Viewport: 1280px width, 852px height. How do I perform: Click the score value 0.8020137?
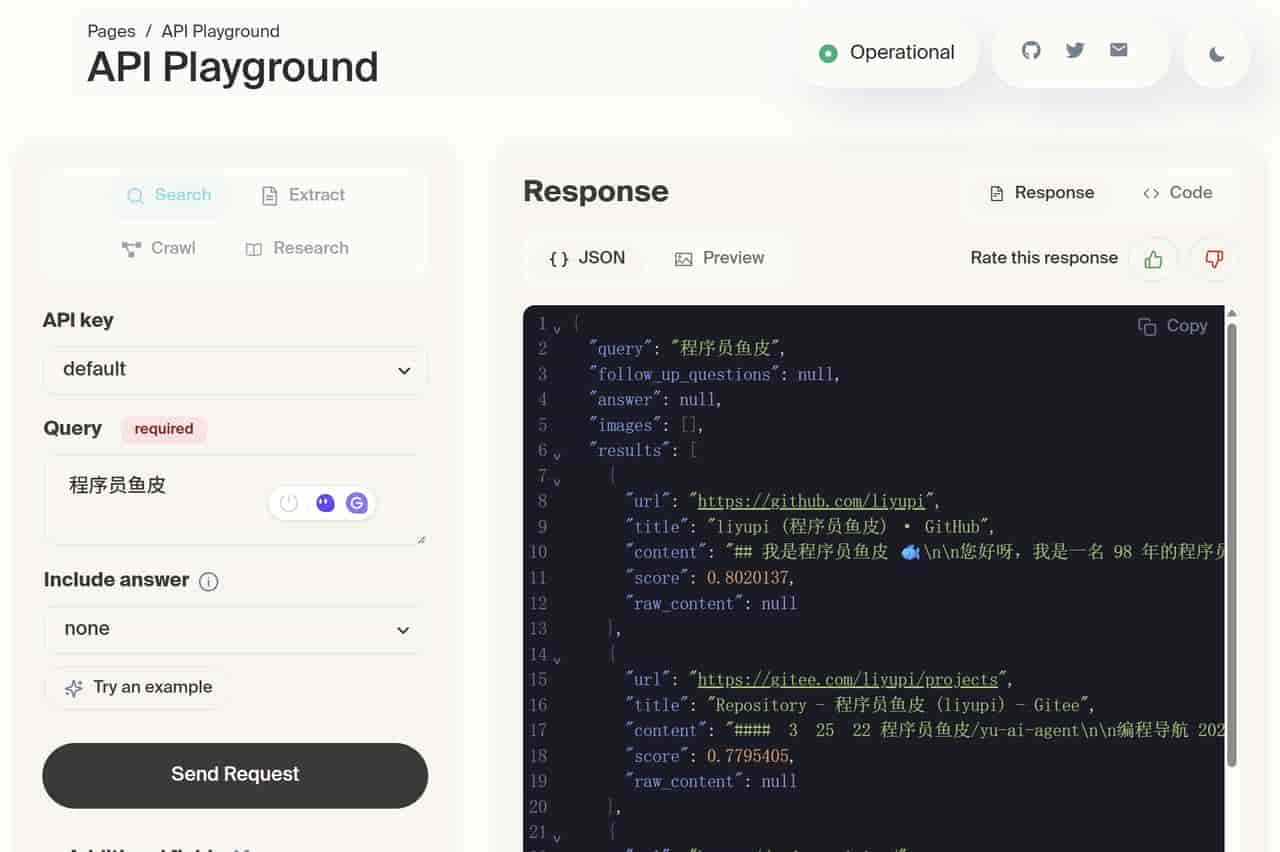(x=749, y=577)
